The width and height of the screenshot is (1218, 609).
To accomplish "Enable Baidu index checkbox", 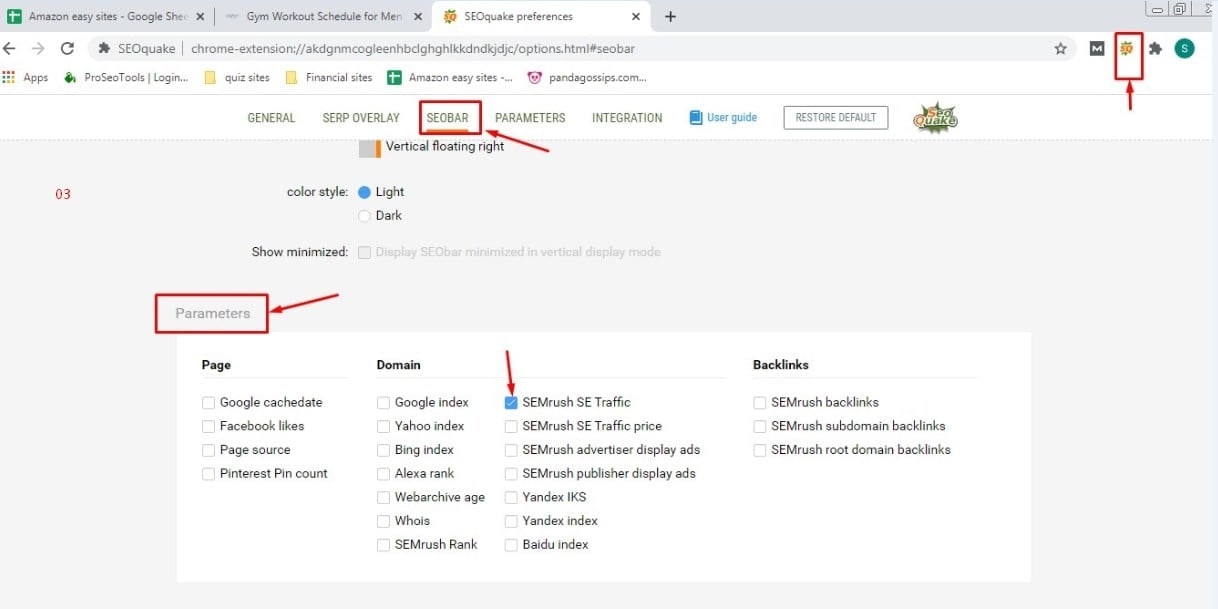I will tap(511, 545).
